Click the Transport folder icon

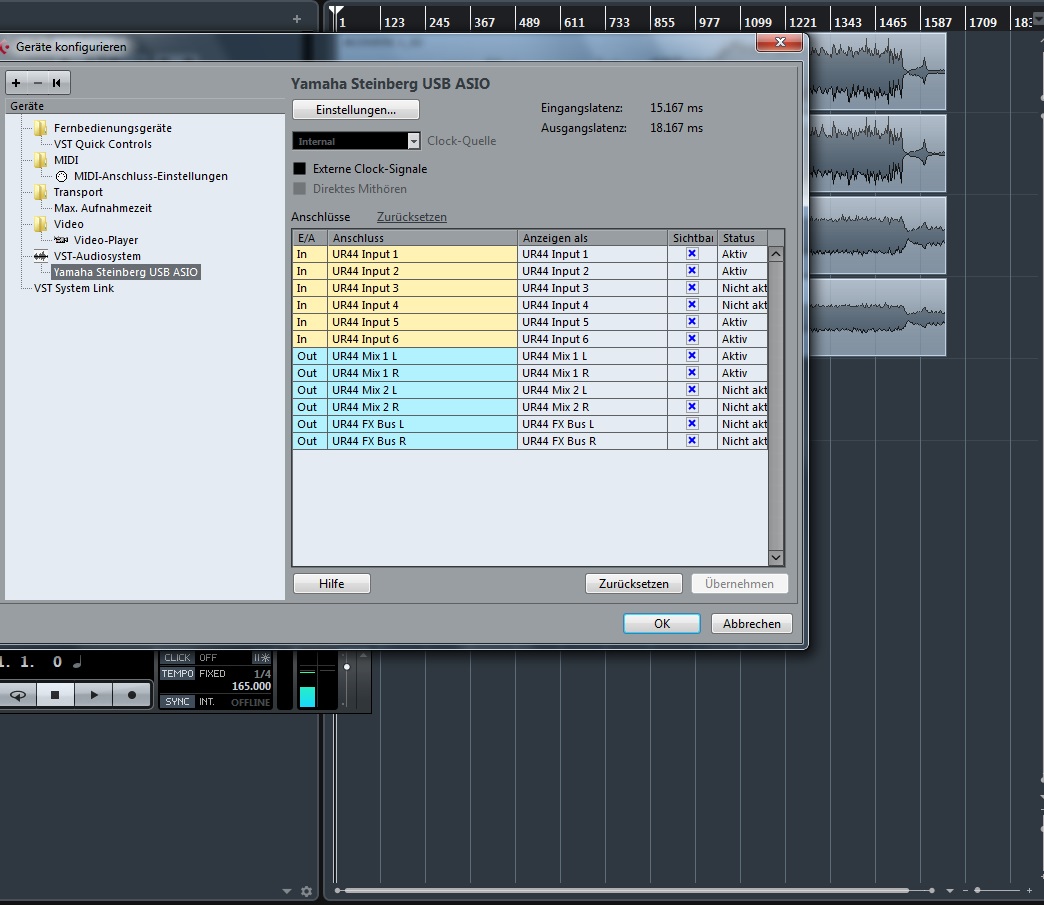pyautogui.click(x=41, y=192)
